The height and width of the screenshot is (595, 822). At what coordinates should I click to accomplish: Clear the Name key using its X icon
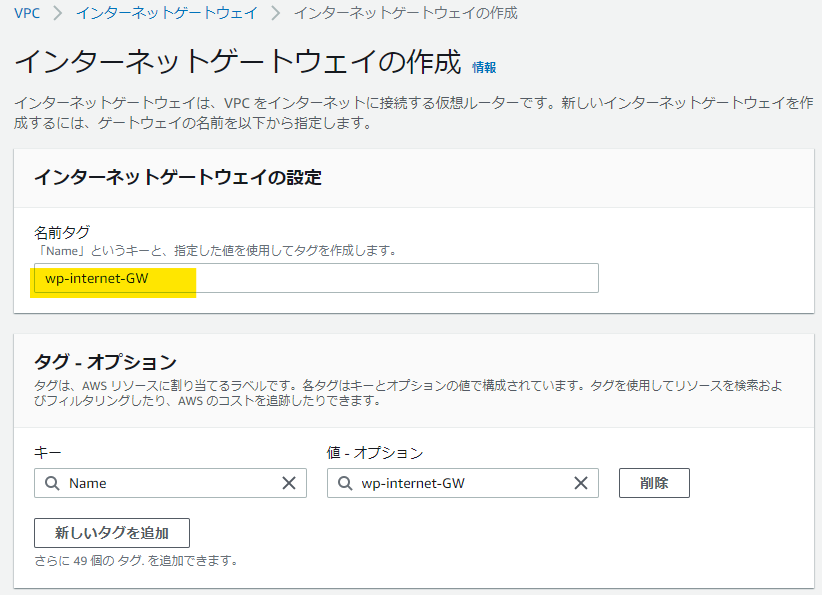pos(289,483)
